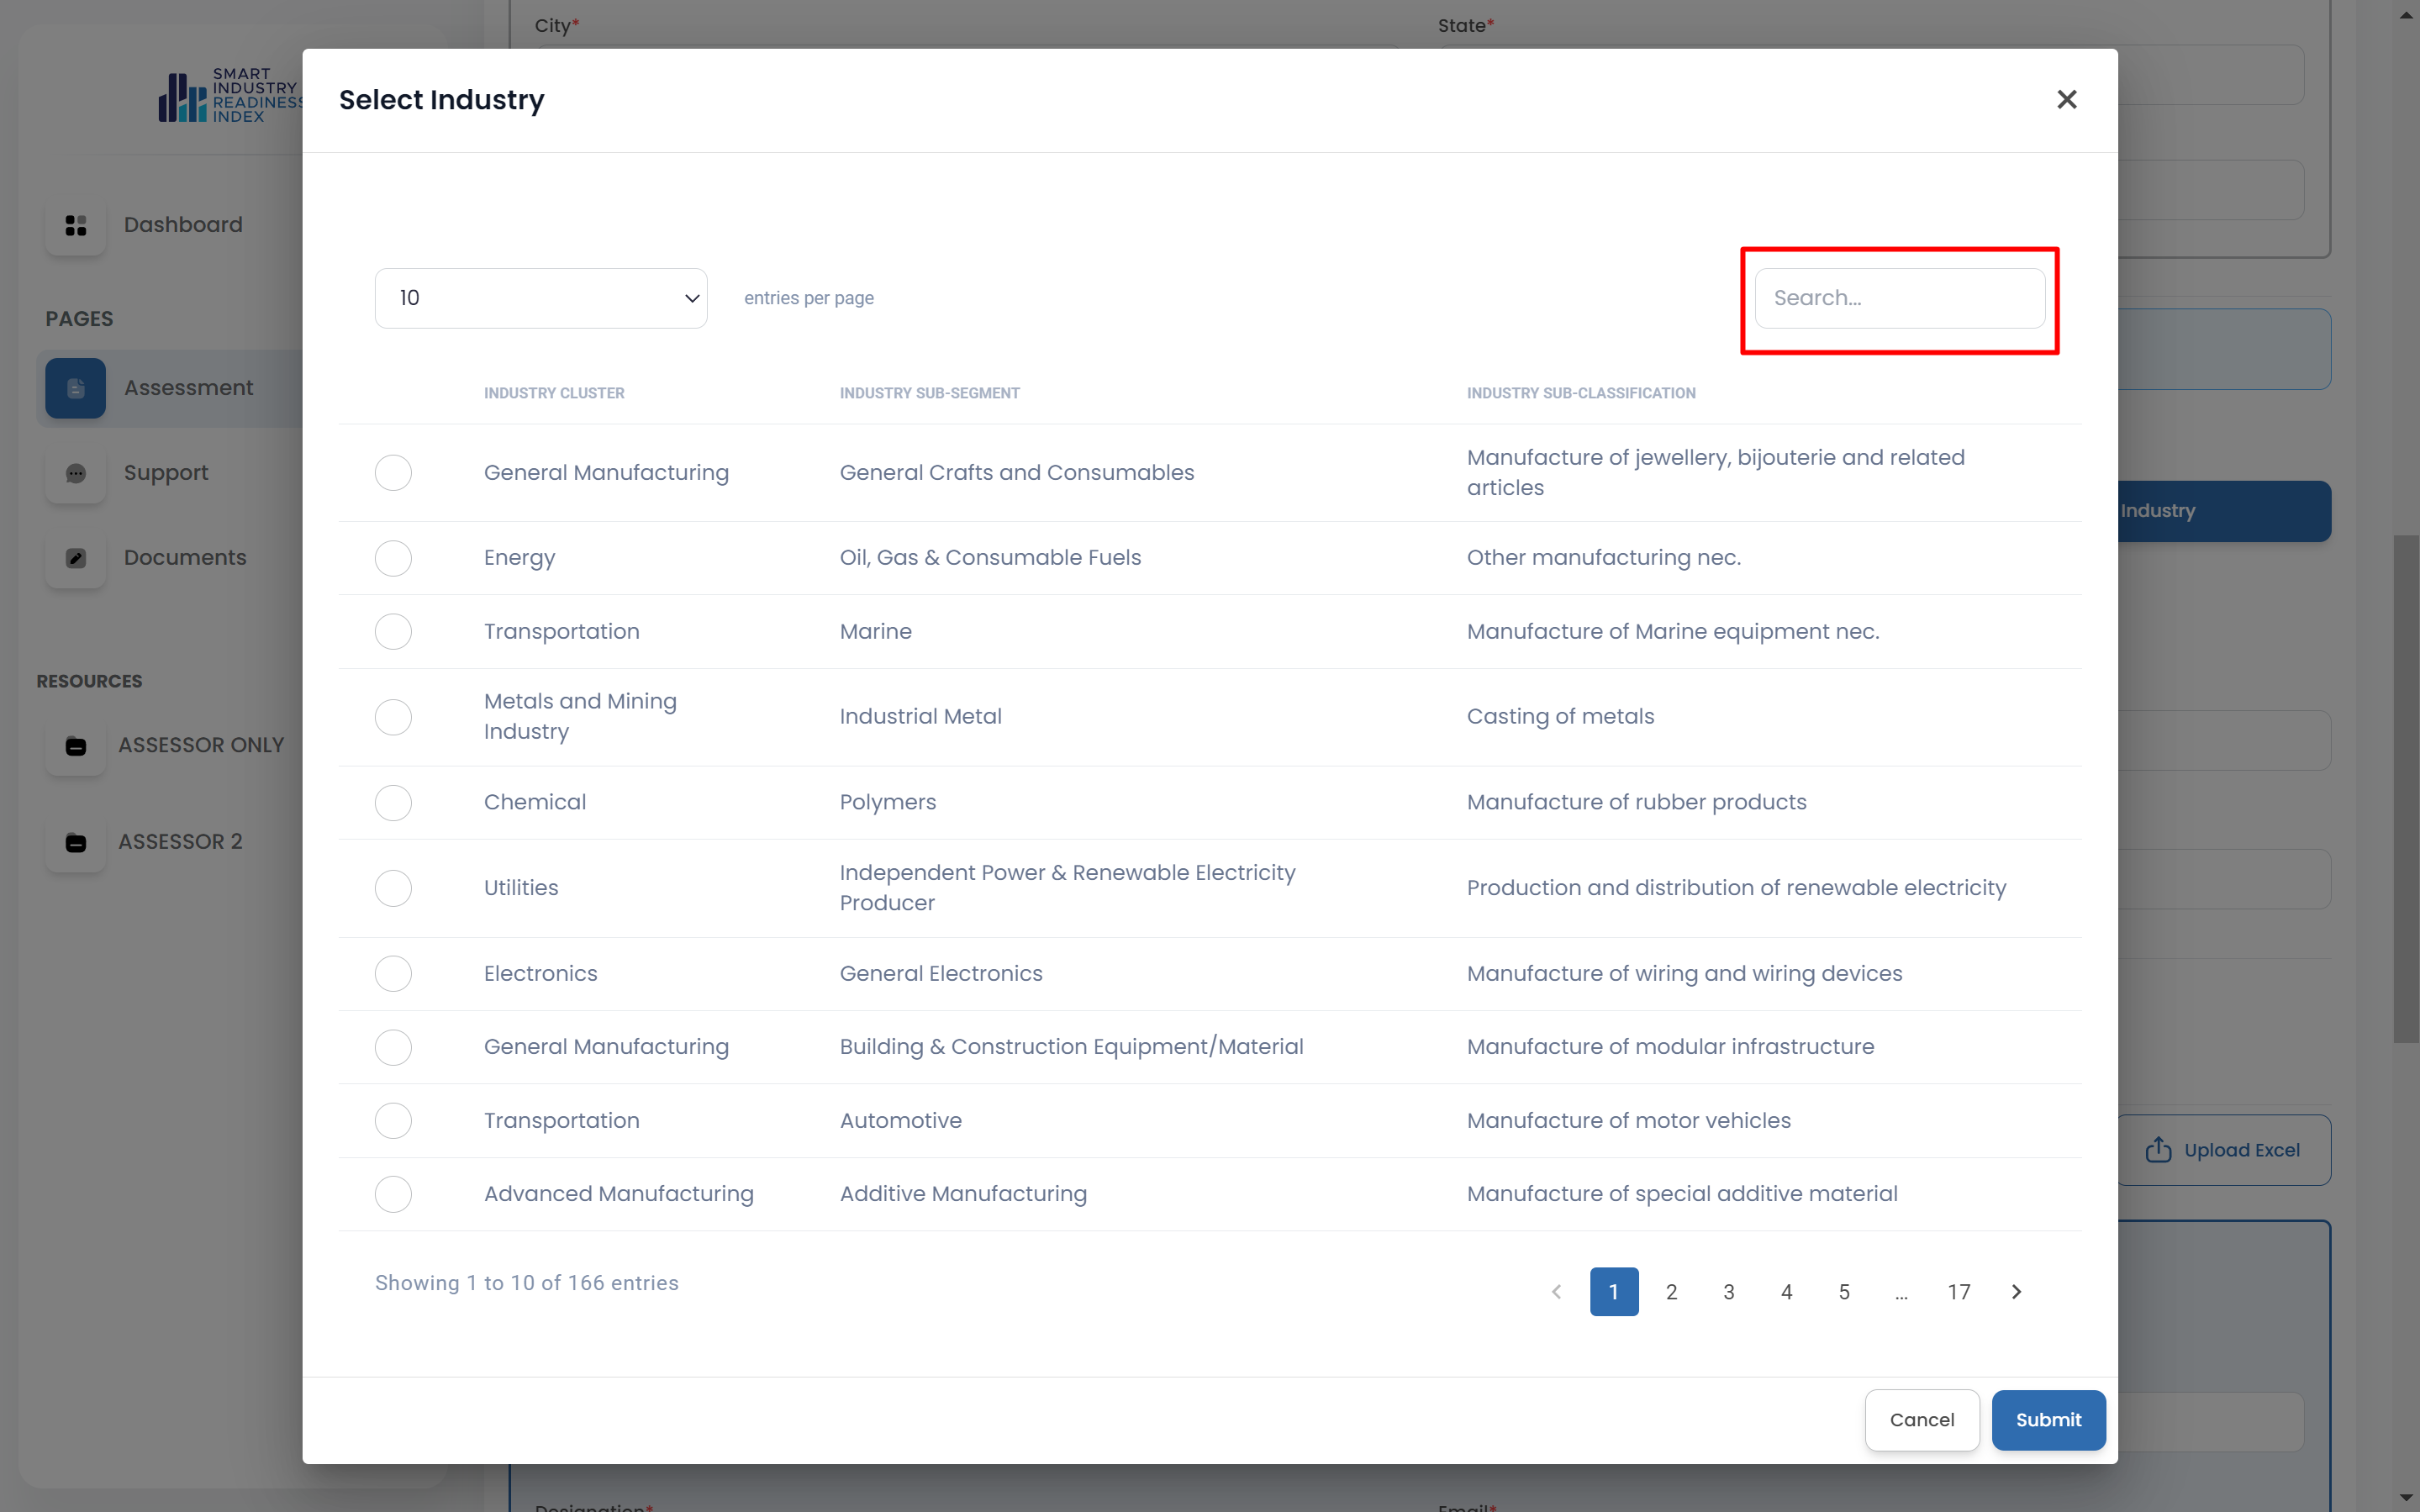
Task: Open the entries per page dropdown
Action: click(x=541, y=298)
